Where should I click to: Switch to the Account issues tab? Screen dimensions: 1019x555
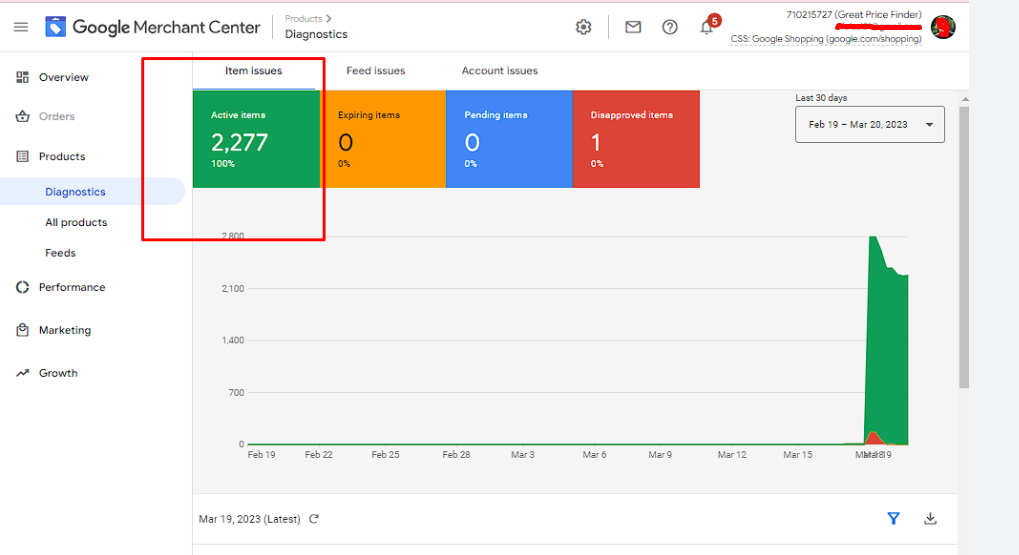500,71
